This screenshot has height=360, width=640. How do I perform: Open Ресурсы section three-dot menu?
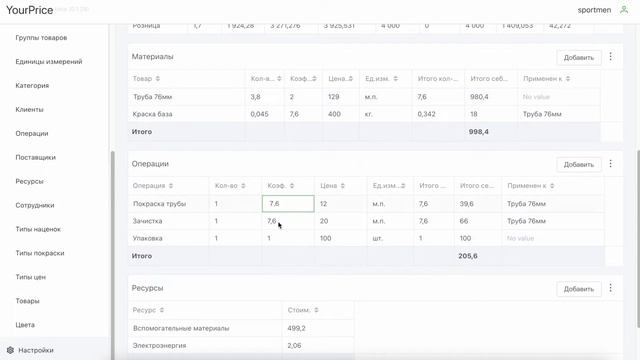coord(610,288)
